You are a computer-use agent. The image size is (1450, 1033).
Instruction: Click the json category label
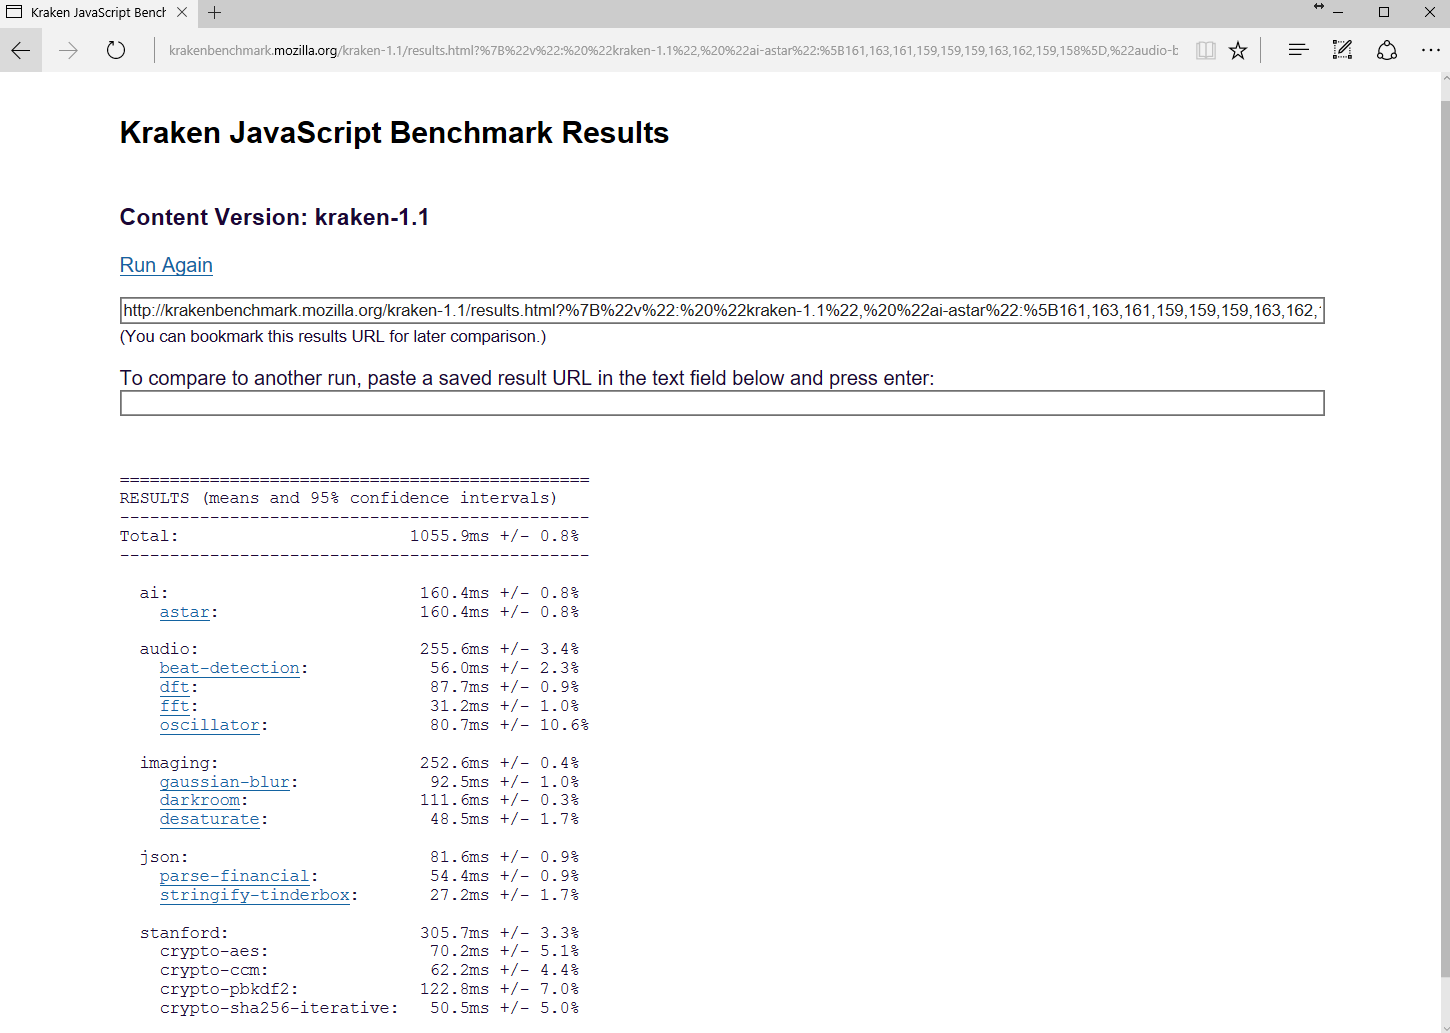pyautogui.click(x=164, y=857)
